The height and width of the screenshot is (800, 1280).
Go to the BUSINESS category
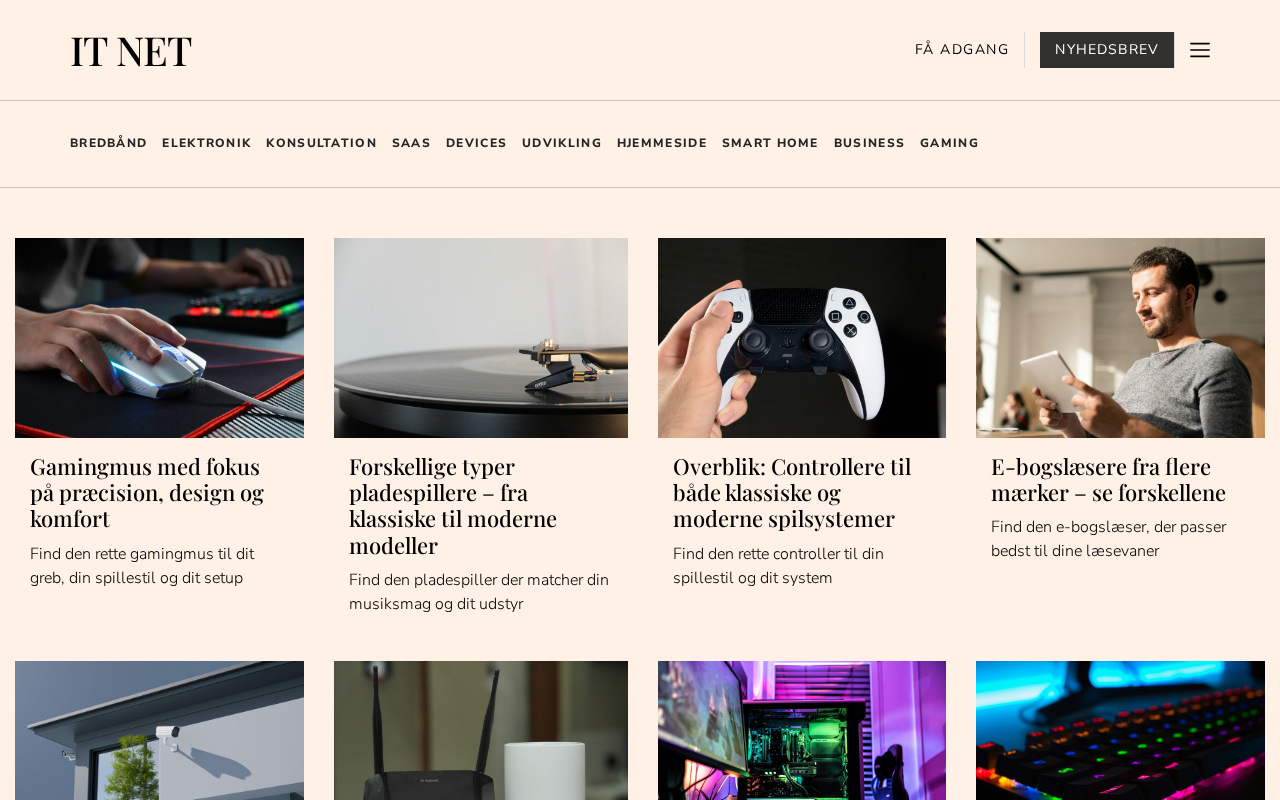869,143
